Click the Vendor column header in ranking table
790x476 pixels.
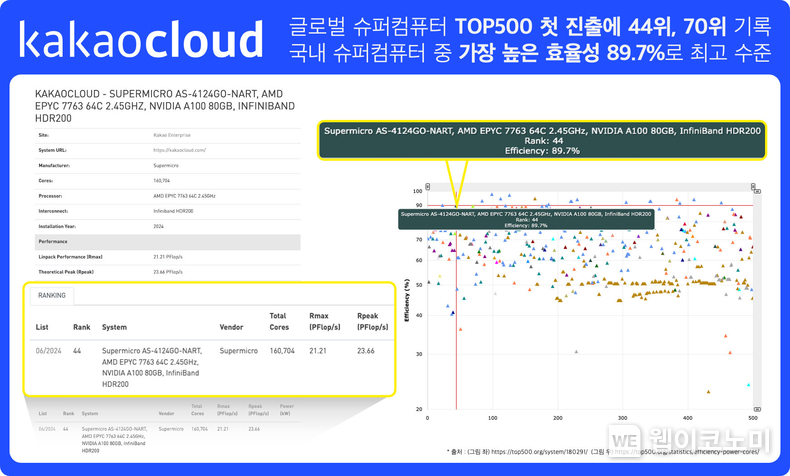click(x=231, y=327)
